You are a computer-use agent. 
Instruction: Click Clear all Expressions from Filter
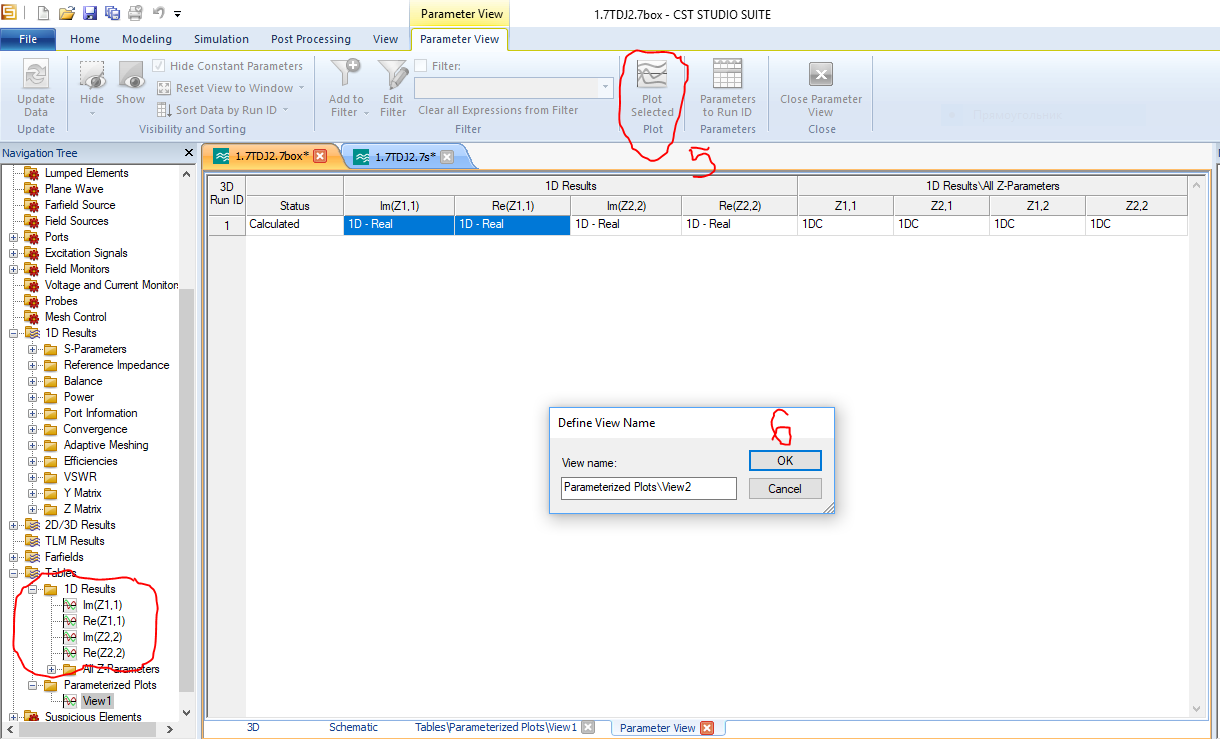point(498,110)
